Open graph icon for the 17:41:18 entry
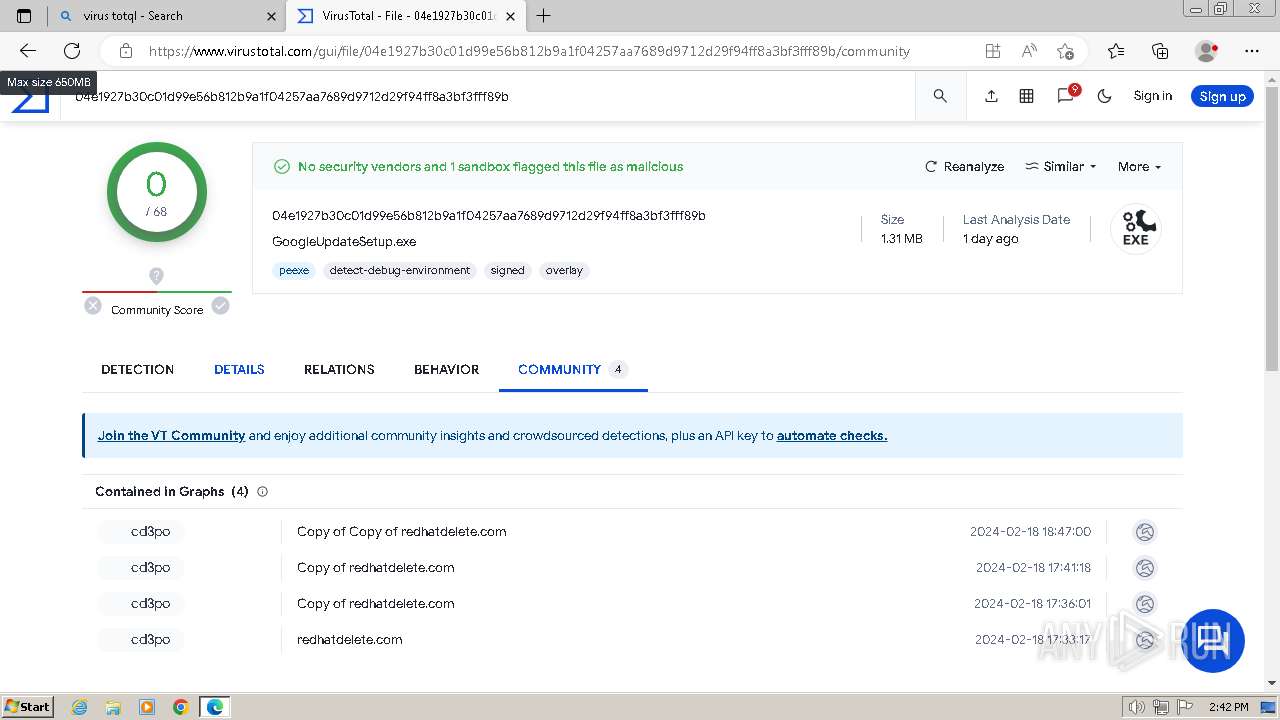The width and height of the screenshot is (1280, 720). 1145,568
